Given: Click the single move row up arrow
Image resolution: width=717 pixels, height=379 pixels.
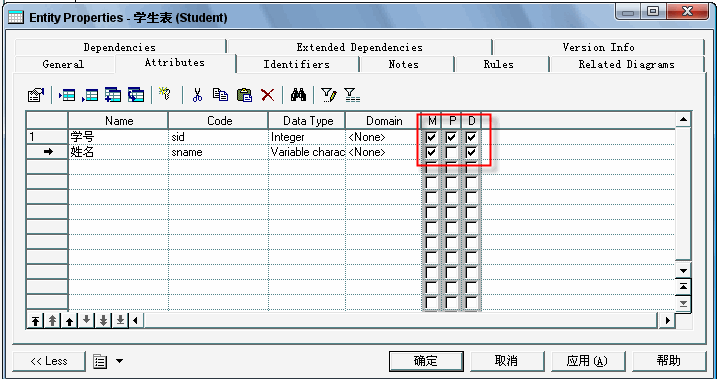Looking at the screenshot, I should (x=69, y=321).
